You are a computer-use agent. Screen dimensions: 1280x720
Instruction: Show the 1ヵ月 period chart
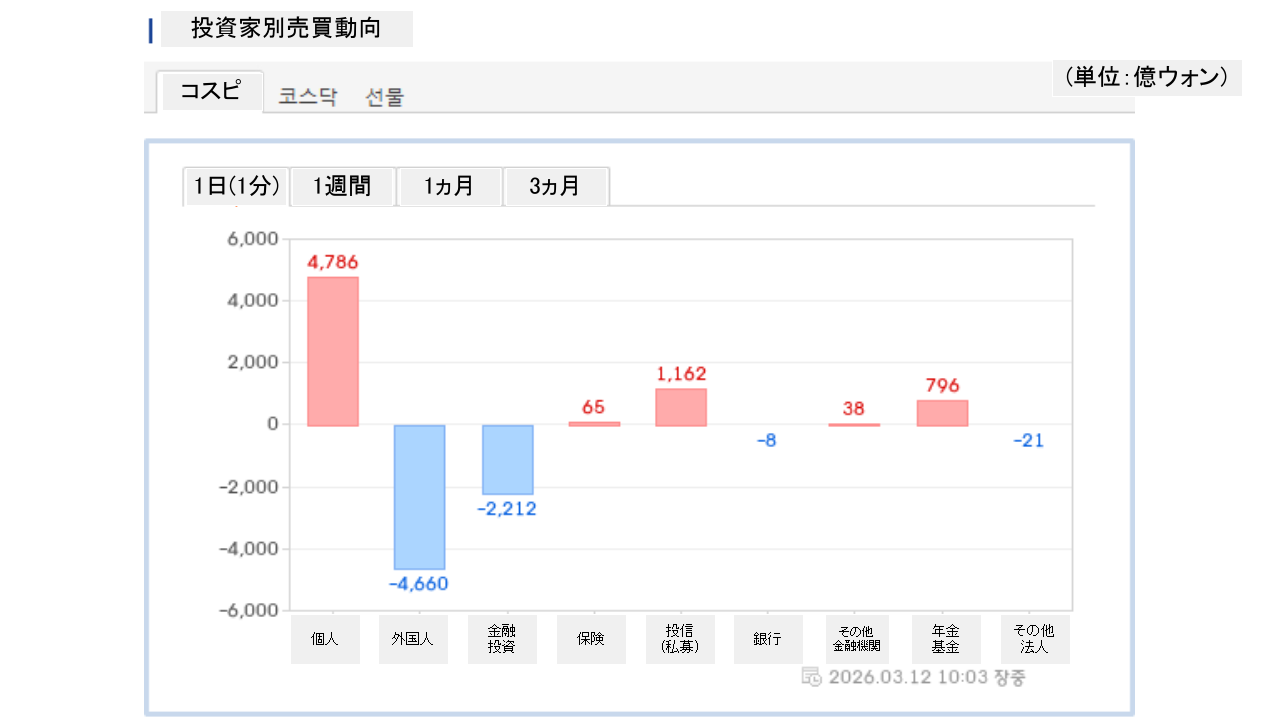pyautogui.click(x=449, y=186)
